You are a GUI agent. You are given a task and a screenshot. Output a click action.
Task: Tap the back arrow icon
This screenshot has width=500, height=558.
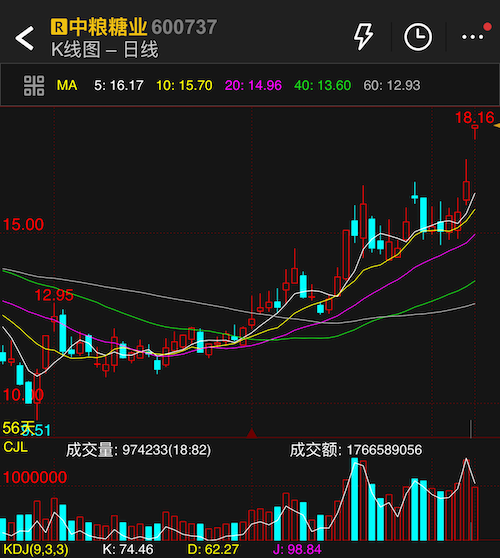[25, 38]
